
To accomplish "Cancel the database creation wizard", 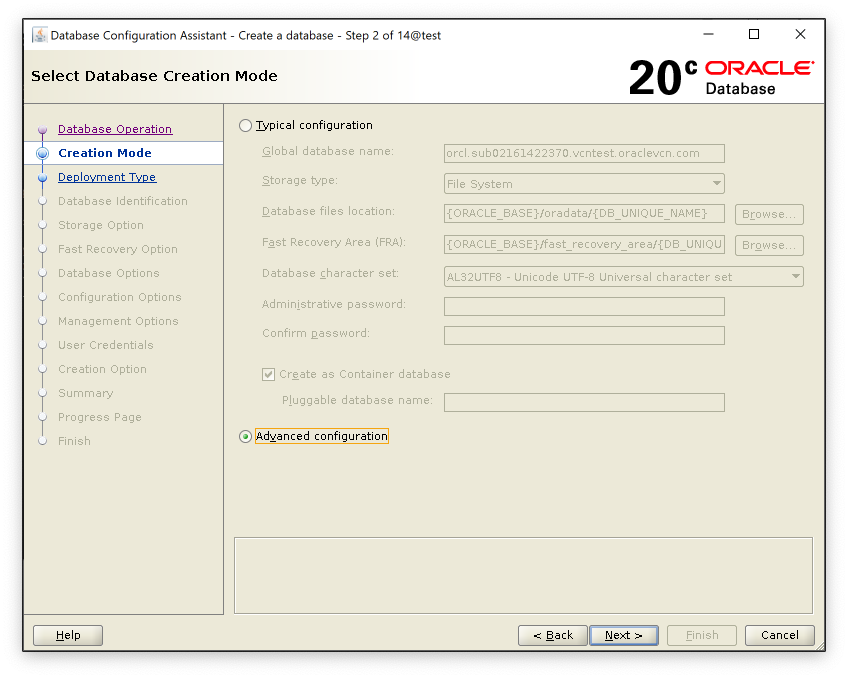I will [x=779, y=635].
